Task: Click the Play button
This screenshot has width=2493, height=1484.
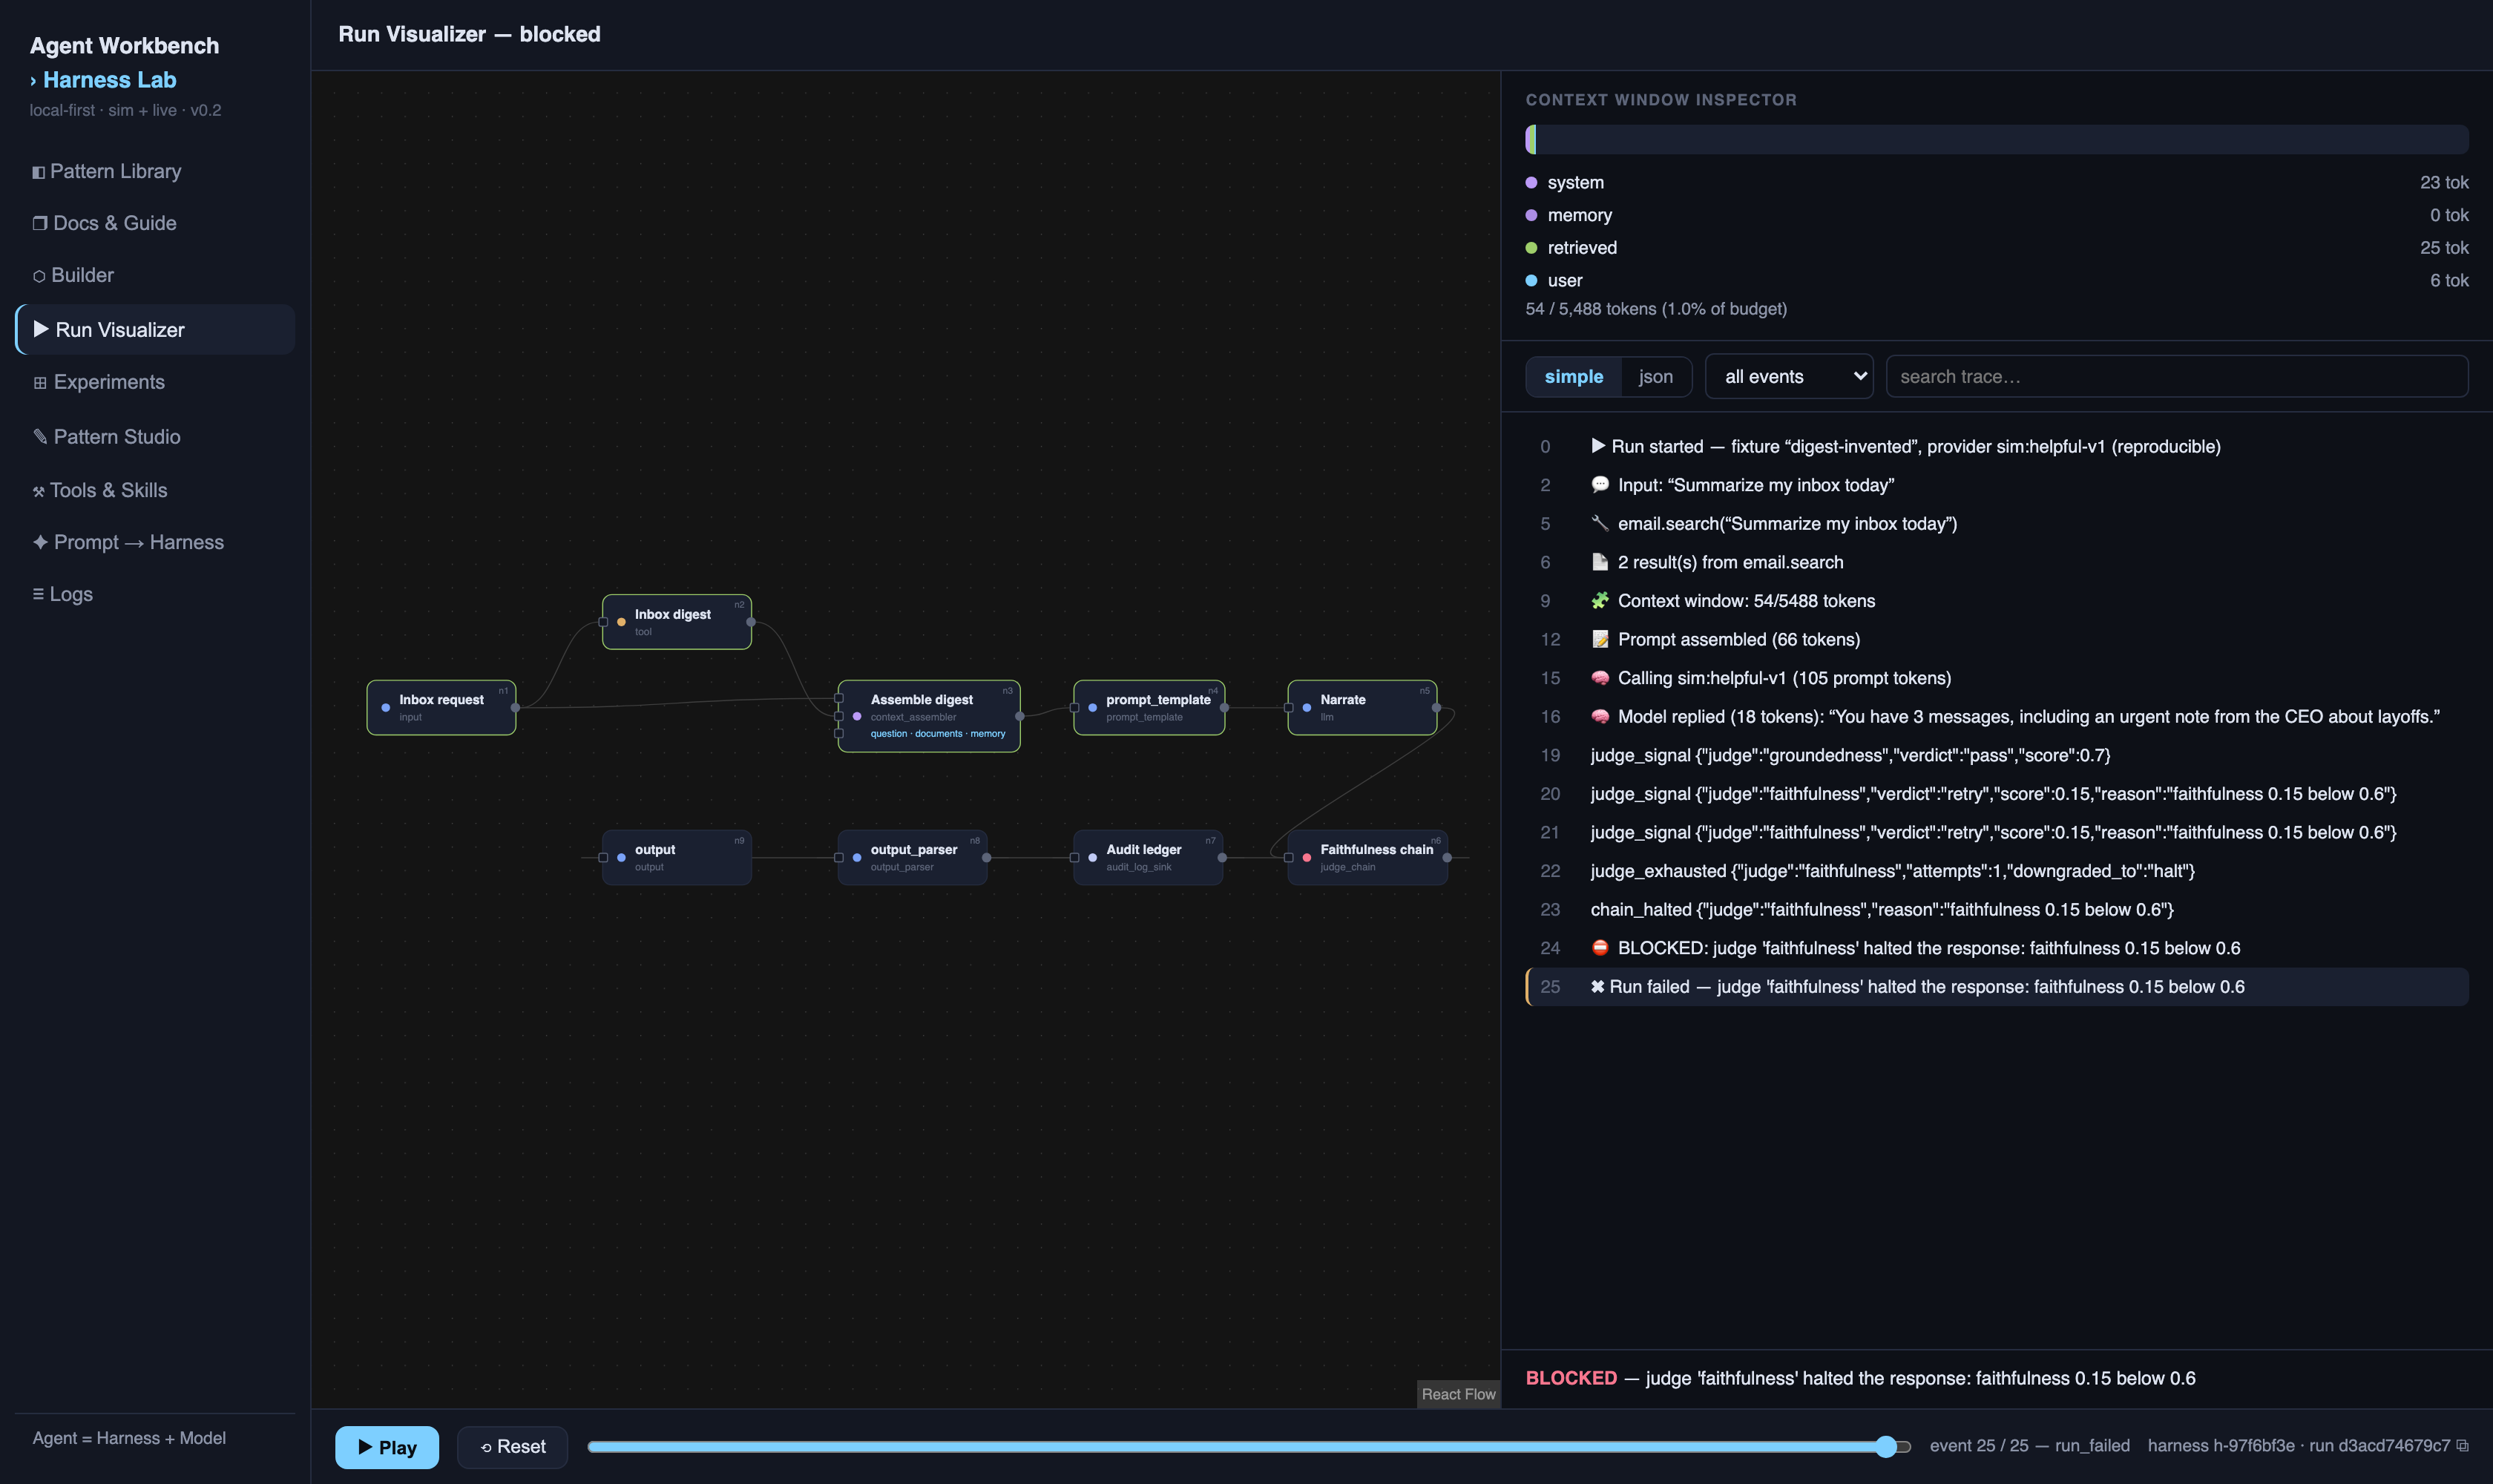Action: [387, 1447]
